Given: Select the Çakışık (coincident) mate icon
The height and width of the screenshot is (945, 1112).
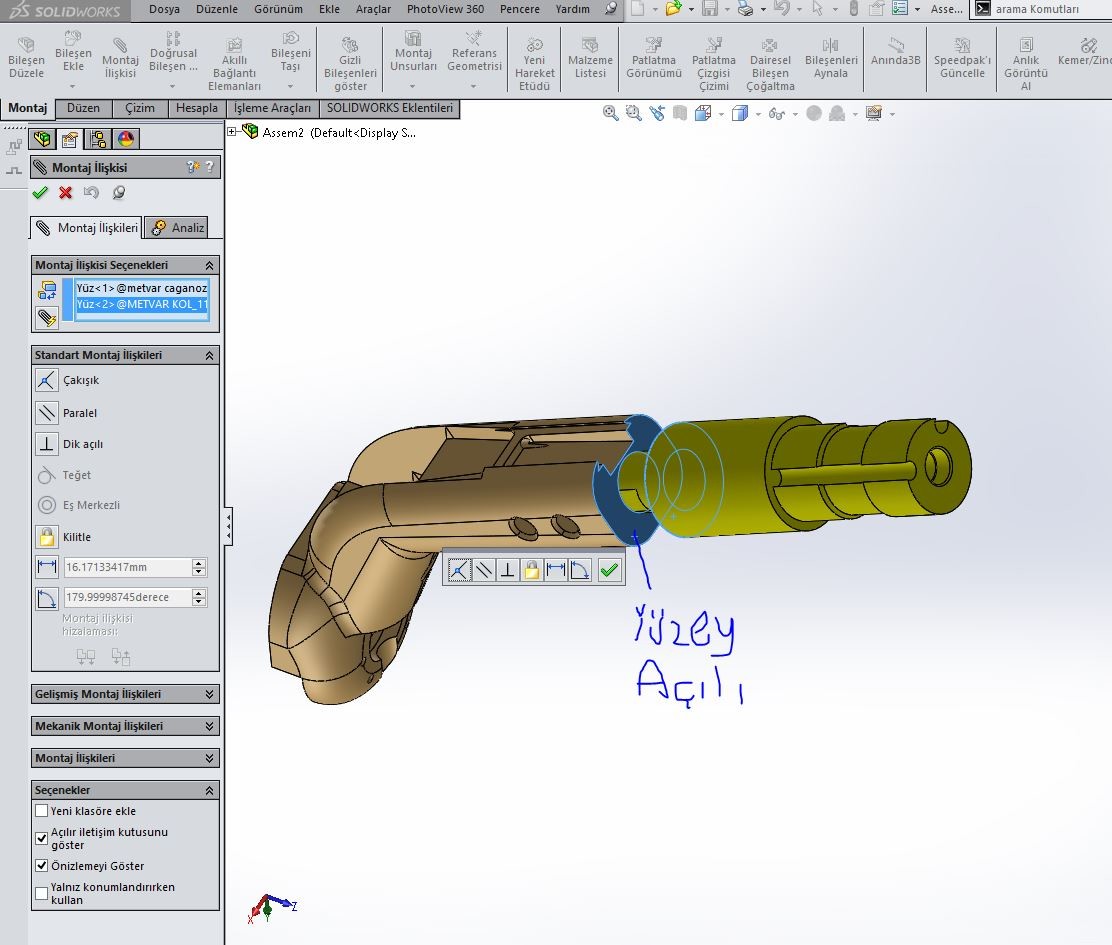Looking at the screenshot, I should point(47,380).
